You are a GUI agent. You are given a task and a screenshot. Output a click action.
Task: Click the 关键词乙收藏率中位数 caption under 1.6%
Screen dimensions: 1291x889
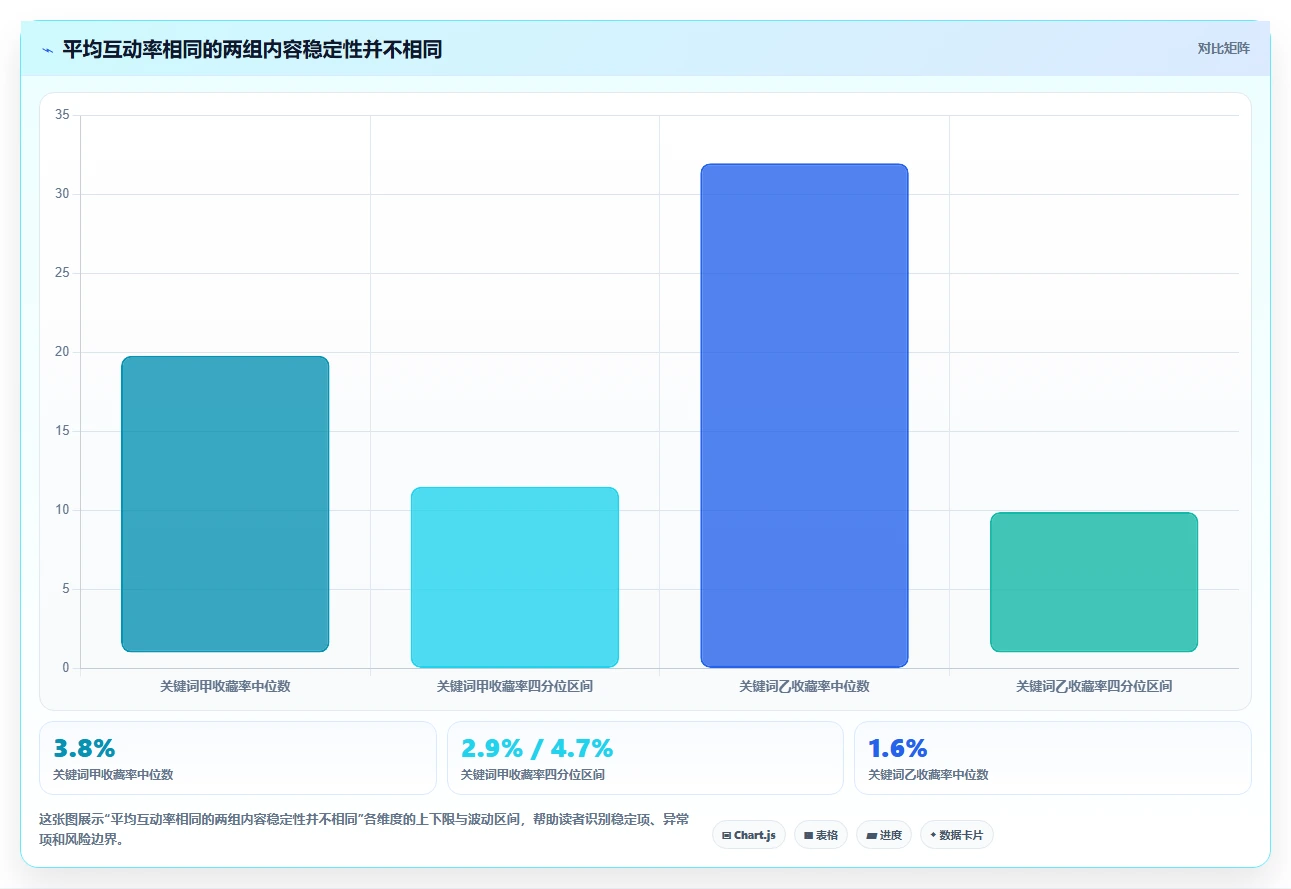[x=928, y=775]
